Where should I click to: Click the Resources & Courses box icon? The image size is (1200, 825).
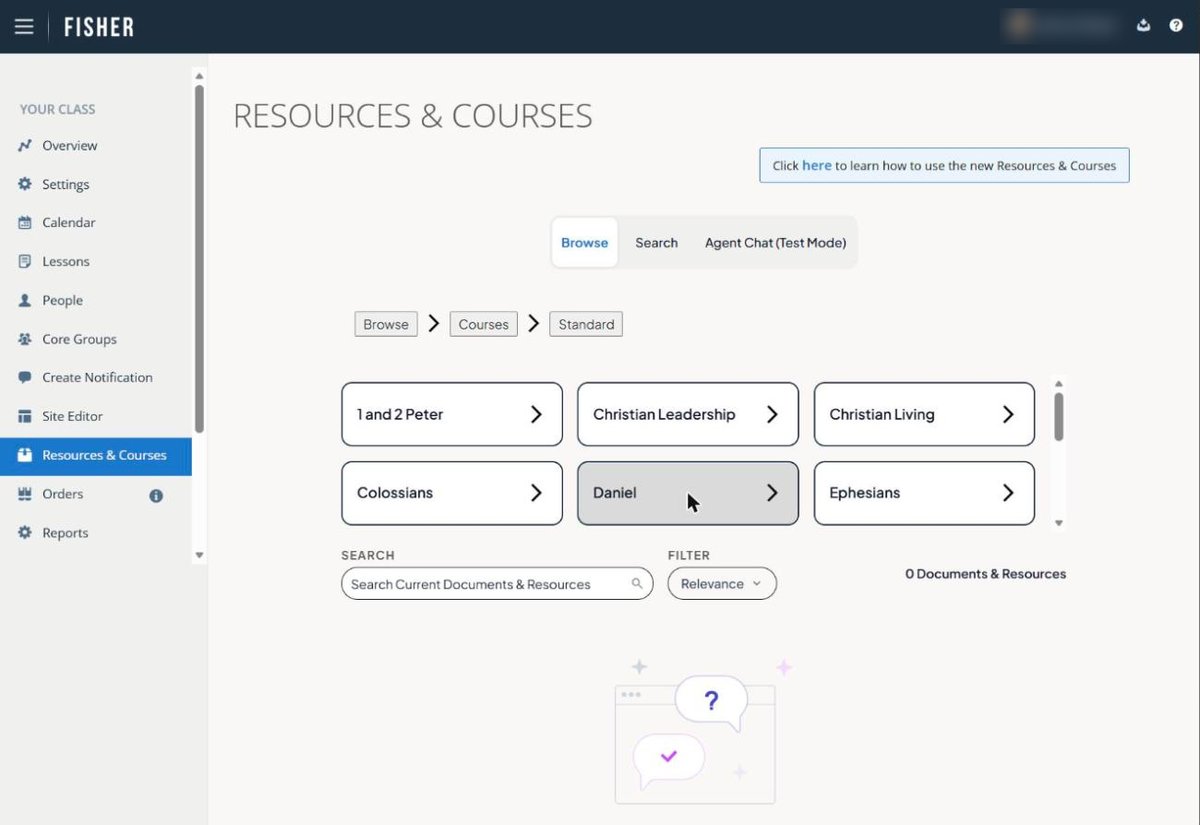(x=25, y=455)
